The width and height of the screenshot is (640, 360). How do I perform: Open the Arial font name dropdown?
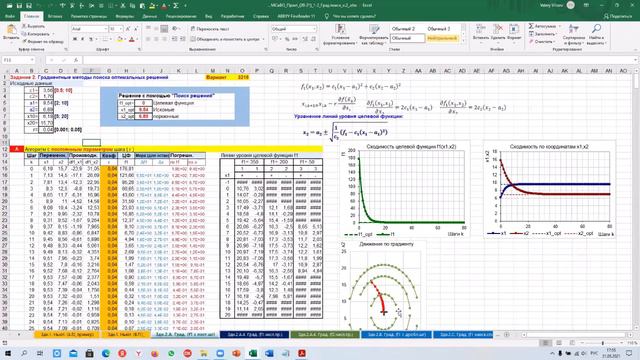(x=105, y=29)
